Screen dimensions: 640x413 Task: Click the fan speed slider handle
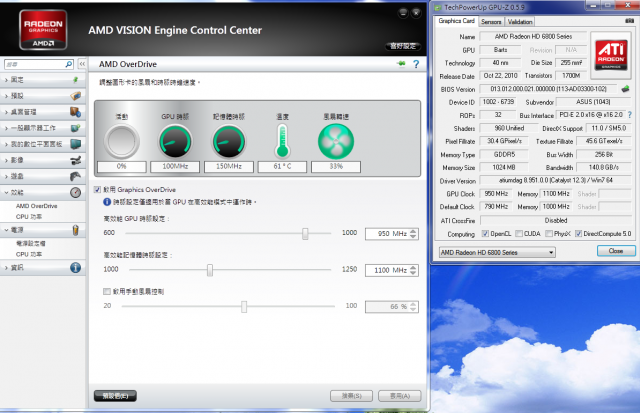244,306
